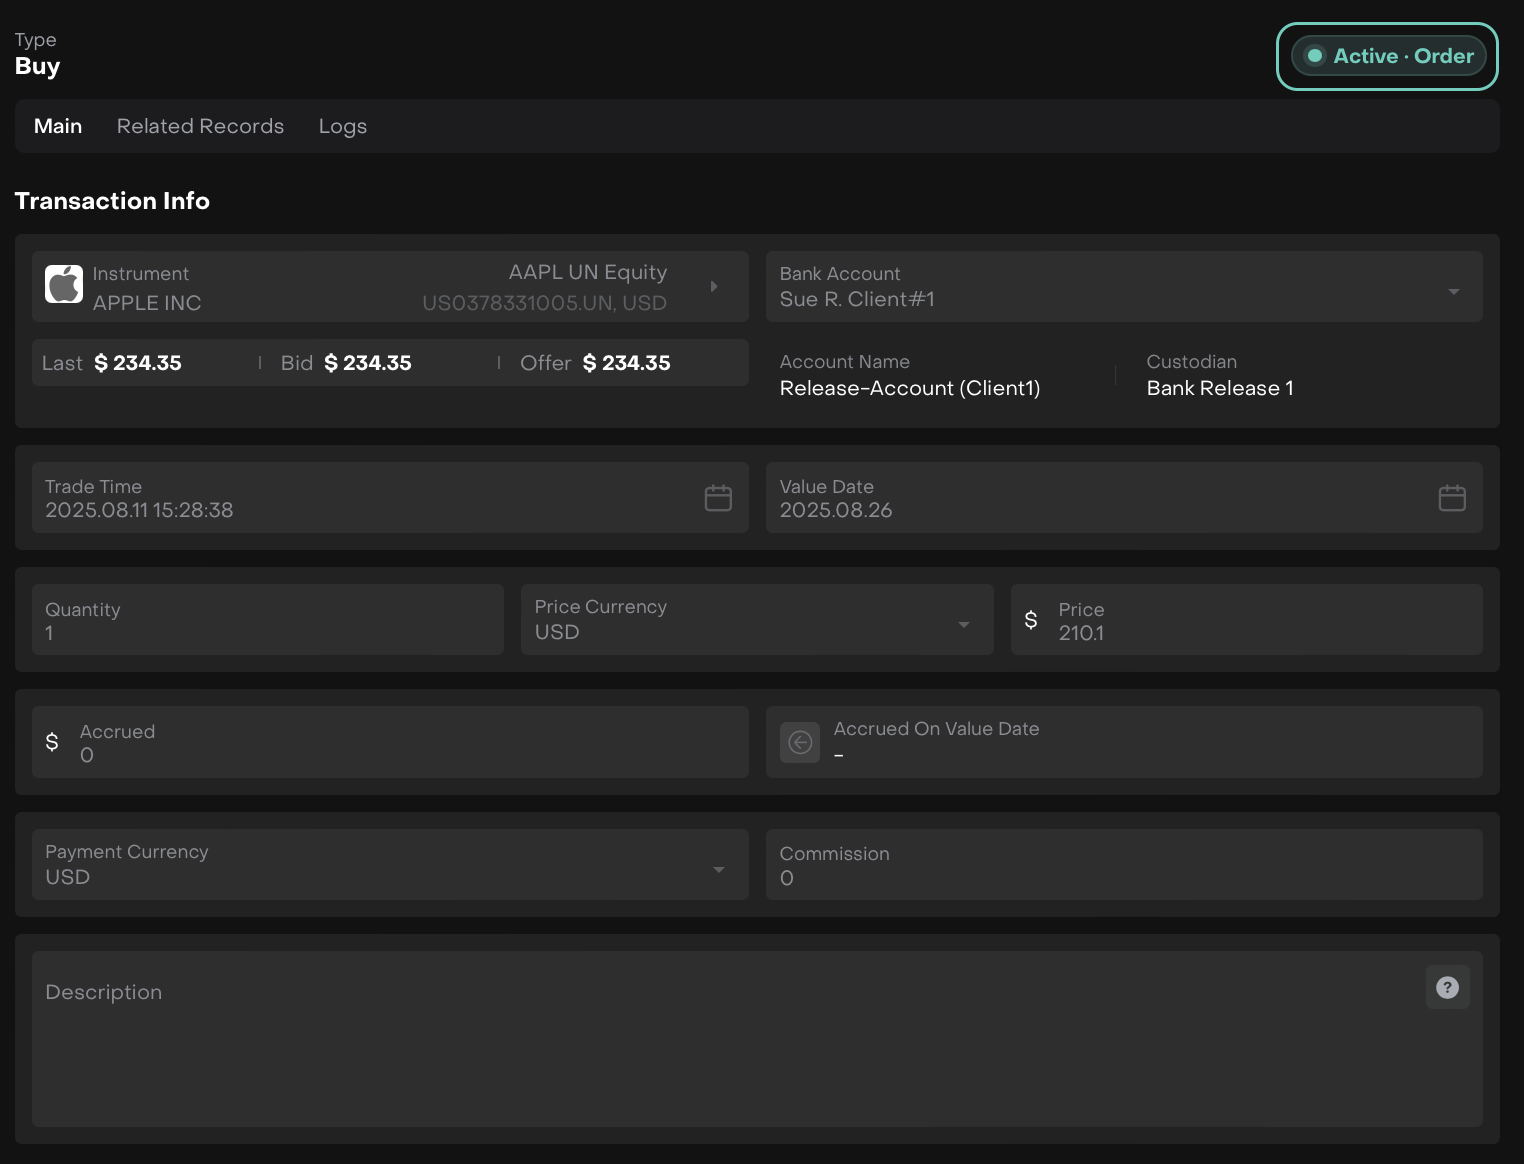Click the dollar sign beside Accrued
Image resolution: width=1524 pixels, height=1164 pixels.
coord(52,742)
